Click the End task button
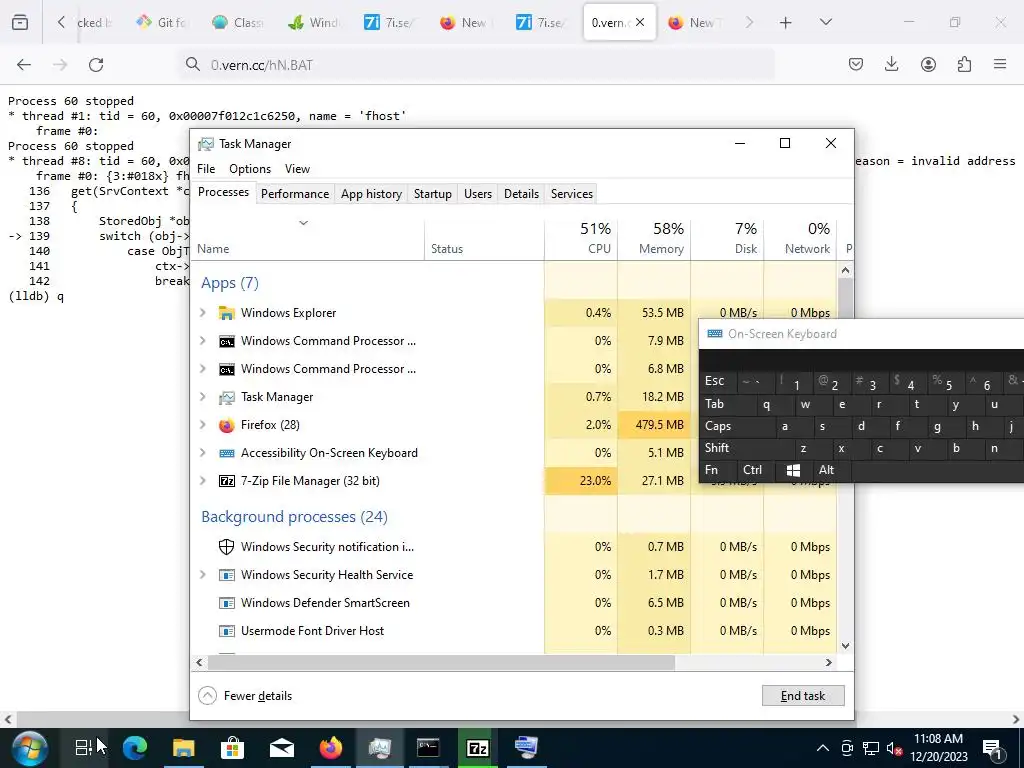 [803, 696]
